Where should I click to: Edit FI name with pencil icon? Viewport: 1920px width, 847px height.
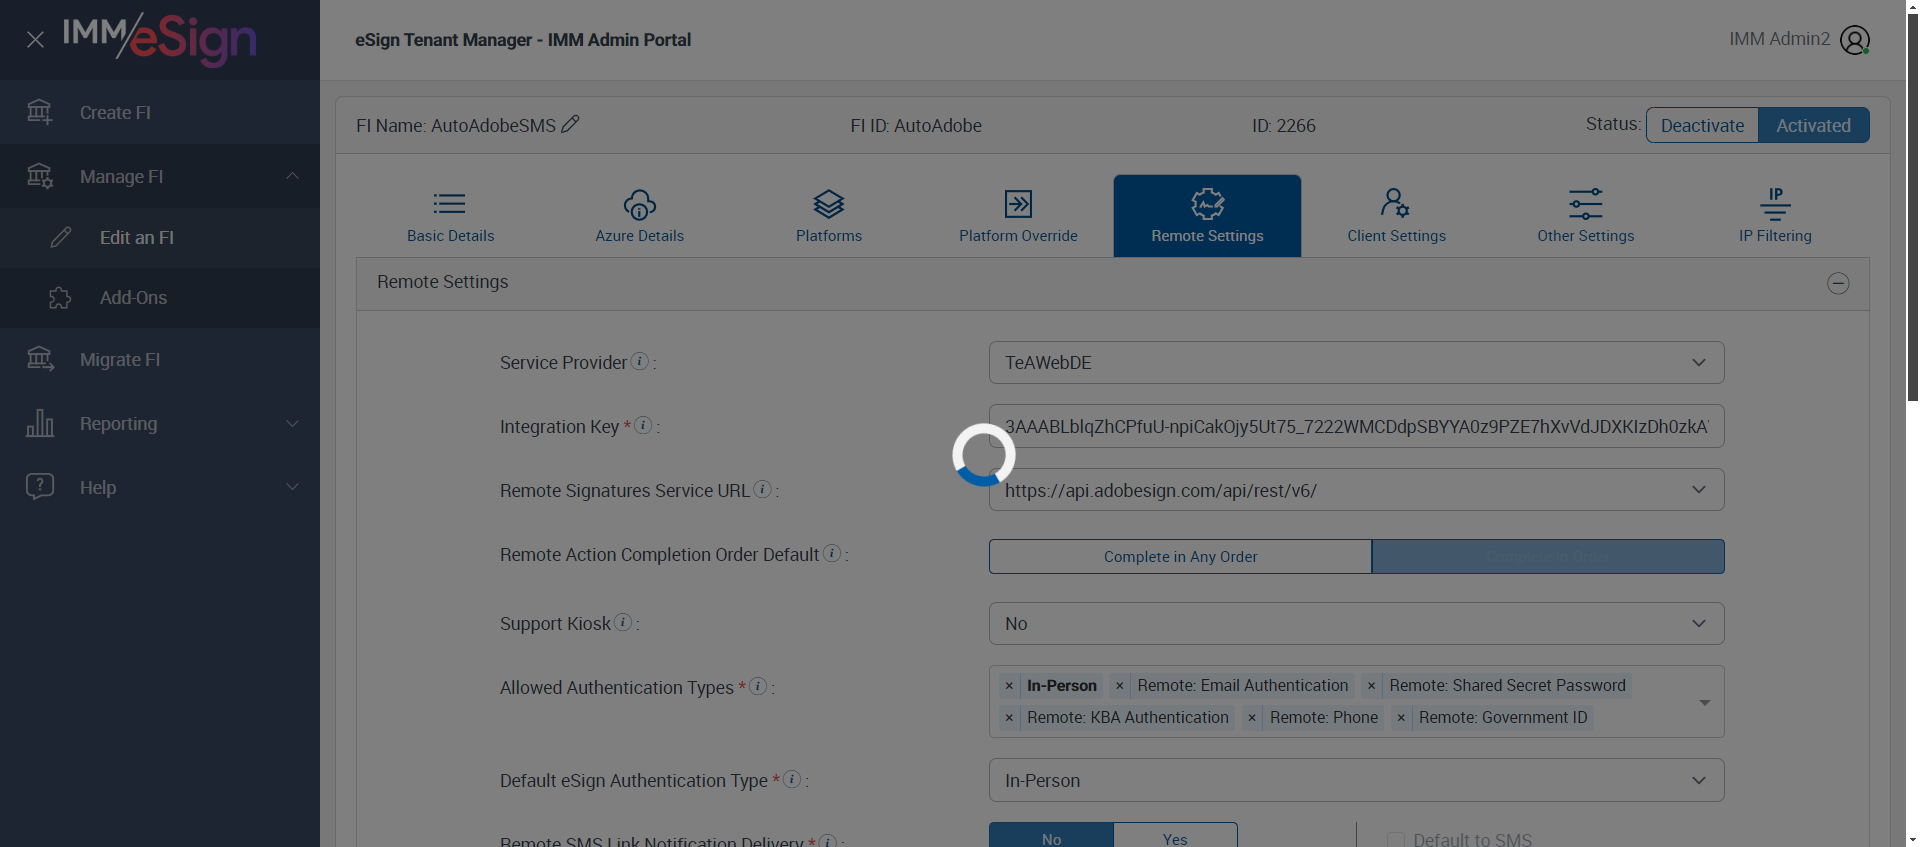click(571, 124)
